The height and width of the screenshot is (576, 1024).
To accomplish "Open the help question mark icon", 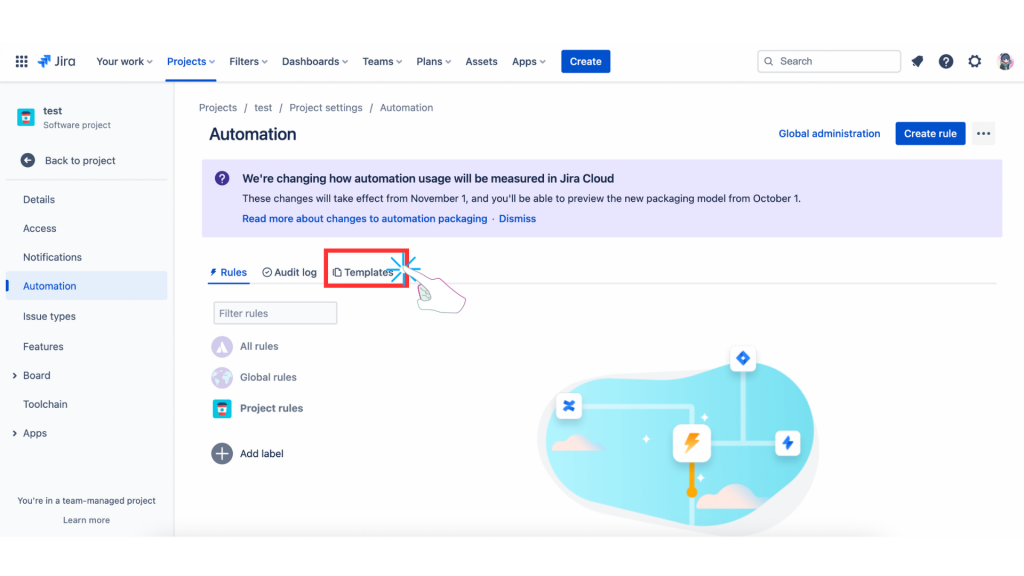I will click(946, 61).
